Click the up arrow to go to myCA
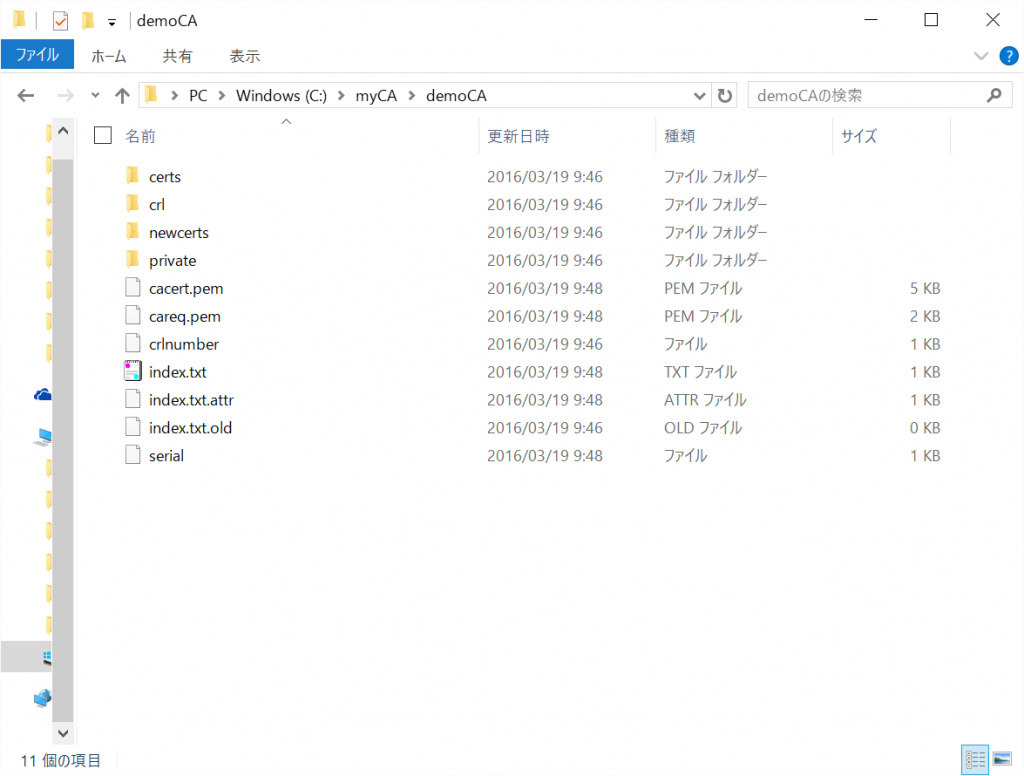Screen dimensions: 1024x776 pyautogui.click(x=121, y=95)
